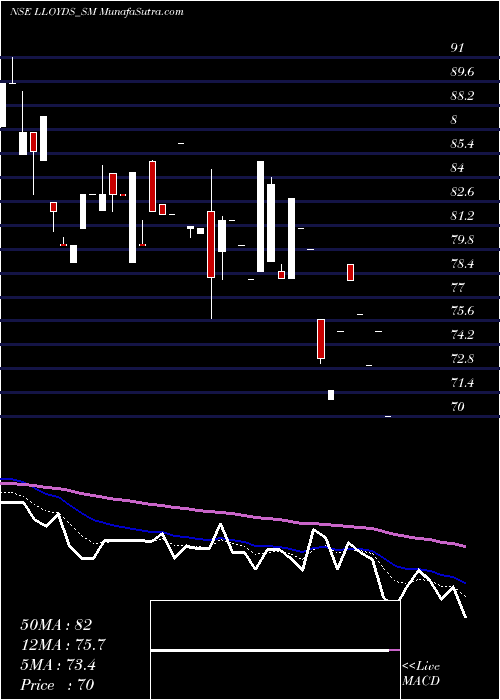Click the red candle at 78.4 level
This screenshot has height=700, width=500.
(350, 272)
